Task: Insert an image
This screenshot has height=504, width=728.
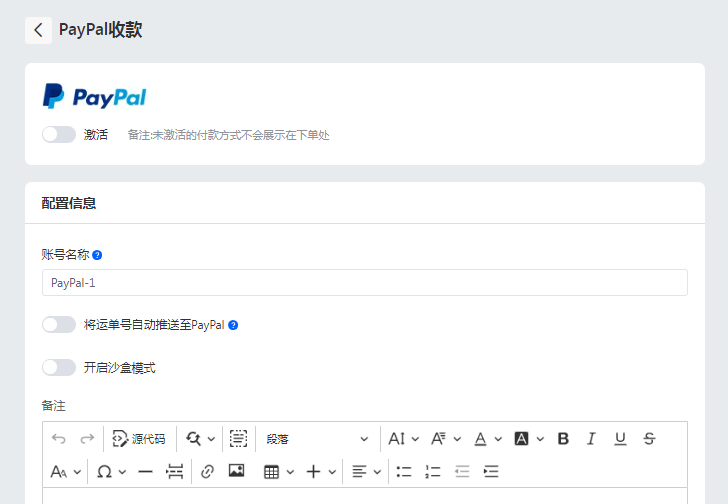Action: click(x=236, y=471)
